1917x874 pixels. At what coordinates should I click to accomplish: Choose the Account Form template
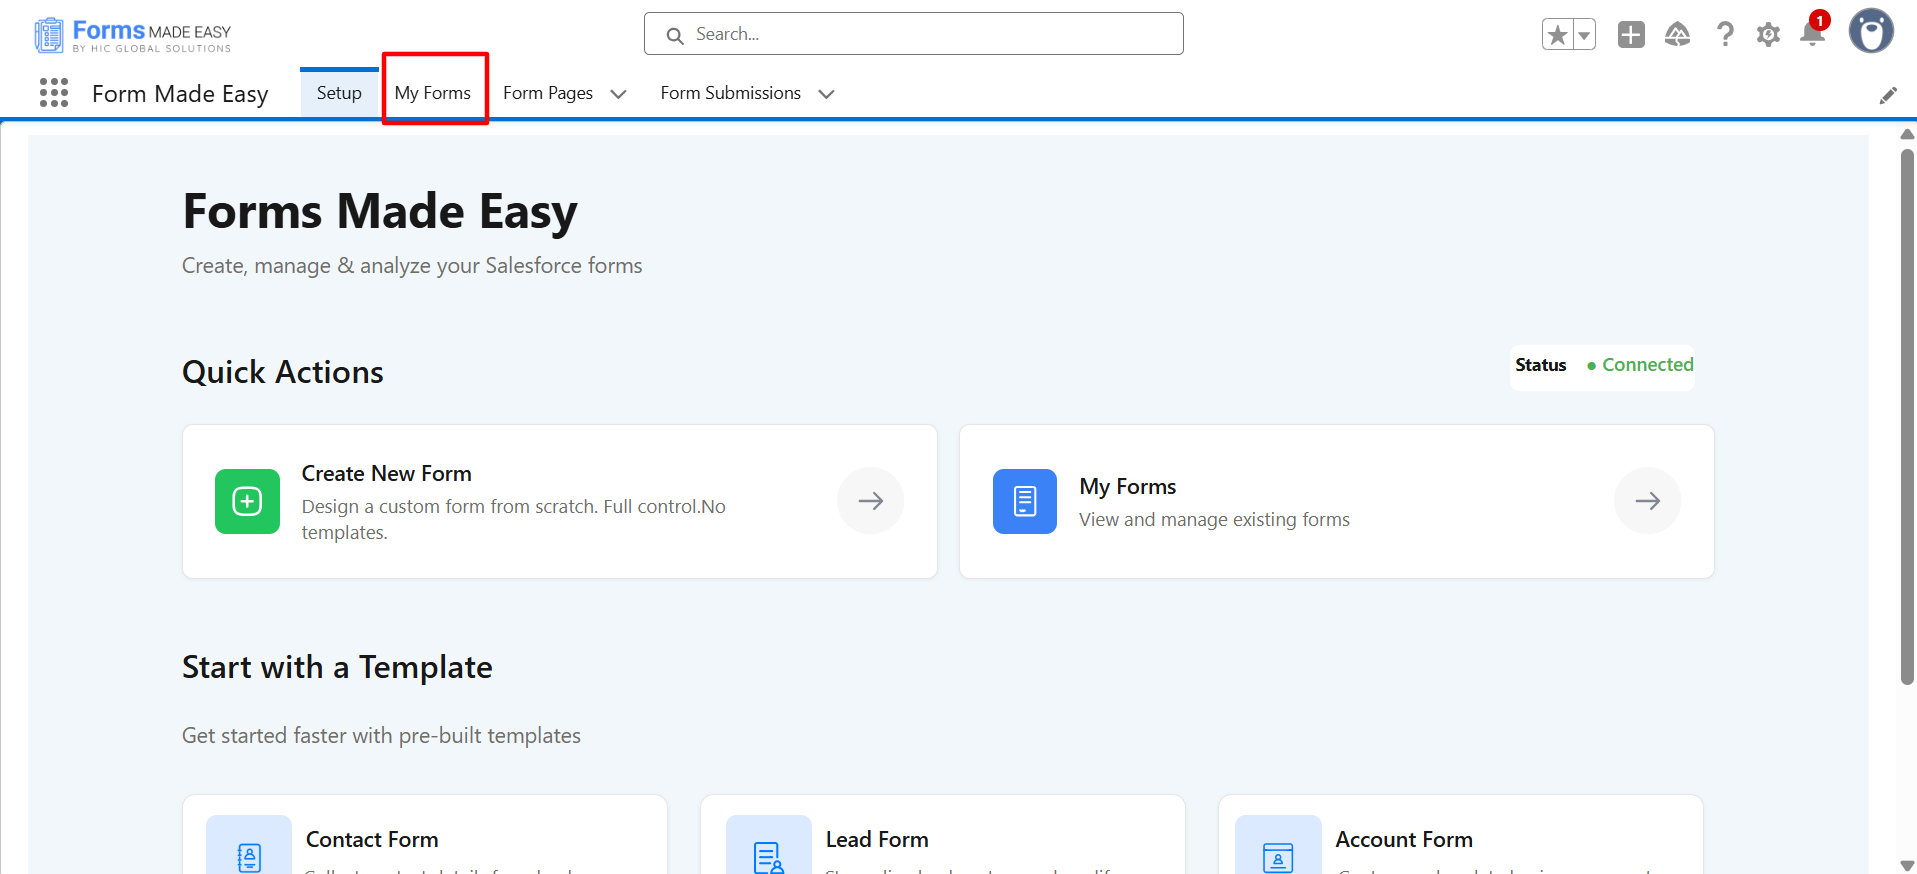click(x=1461, y=835)
